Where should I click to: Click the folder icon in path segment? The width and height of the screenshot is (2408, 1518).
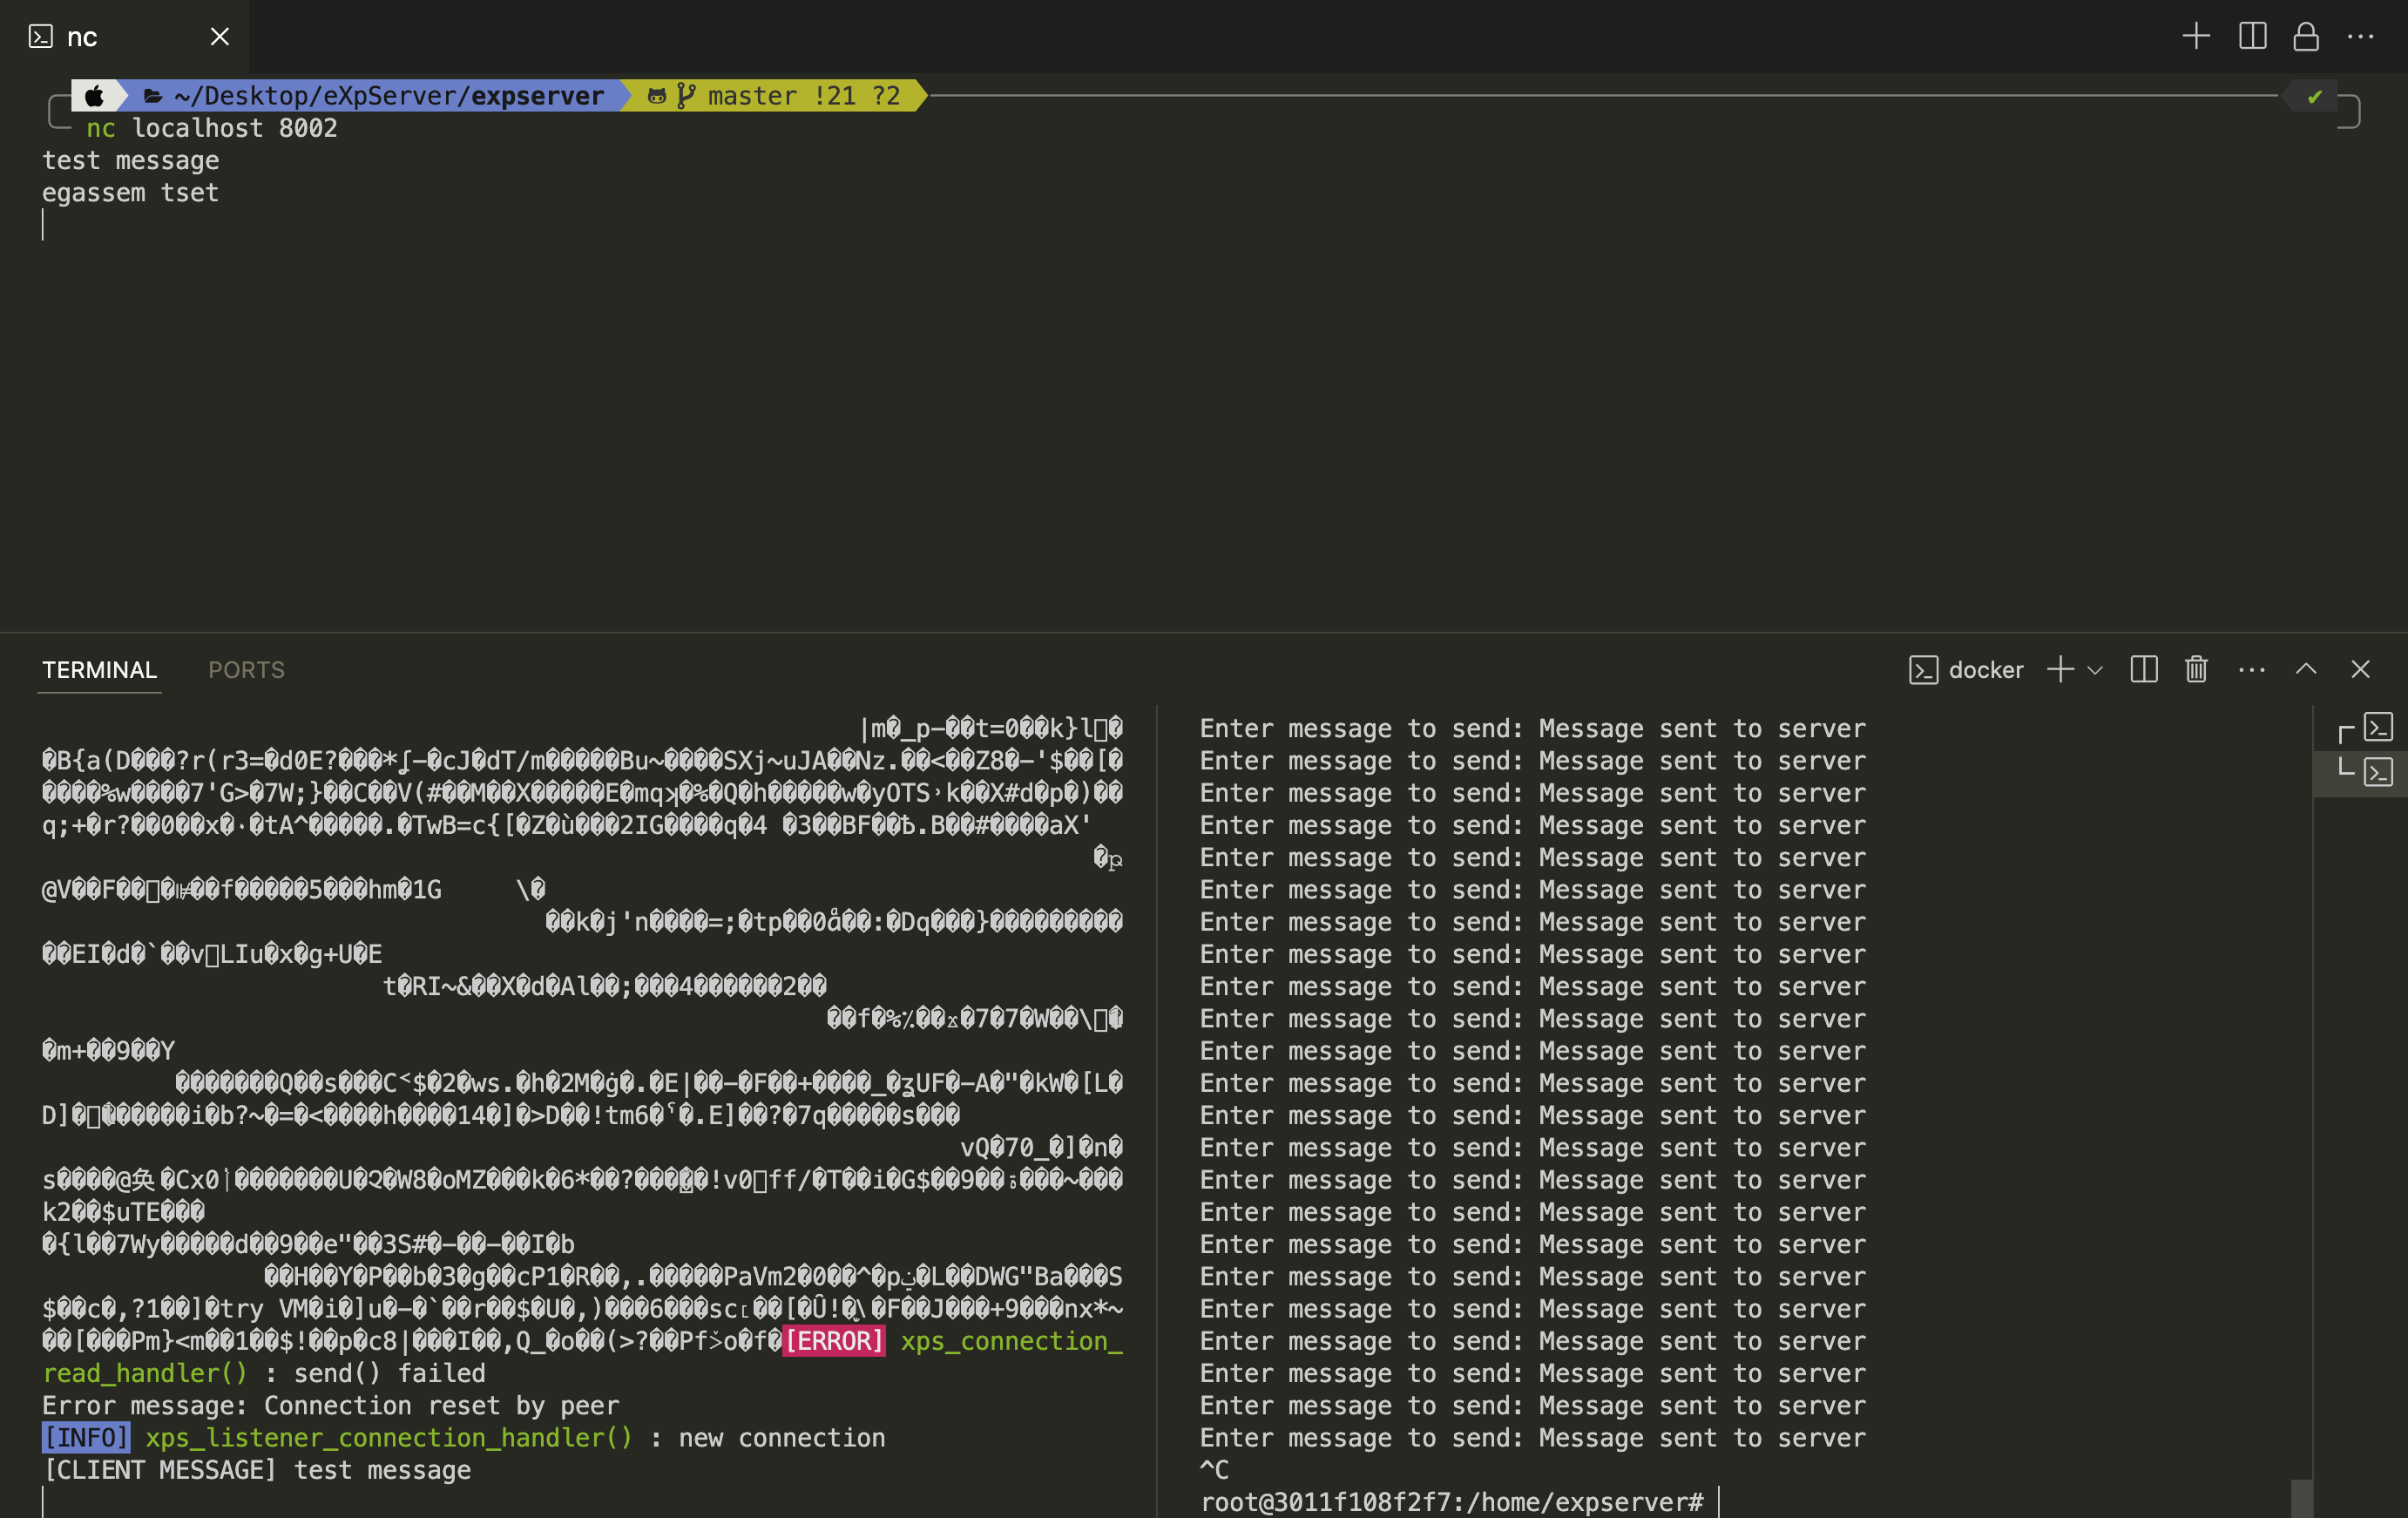pos(153,96)
